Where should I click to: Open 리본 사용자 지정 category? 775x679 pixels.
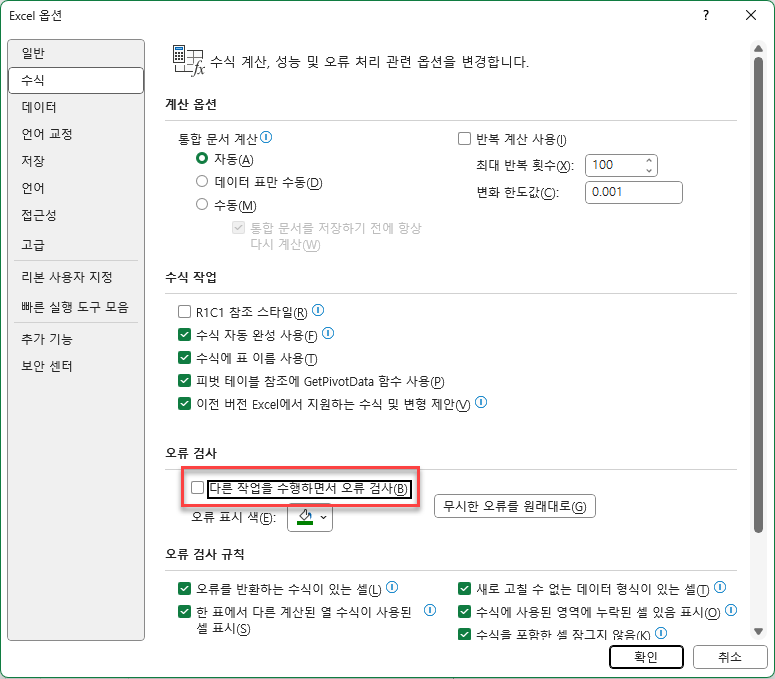(x=76, y=277)
